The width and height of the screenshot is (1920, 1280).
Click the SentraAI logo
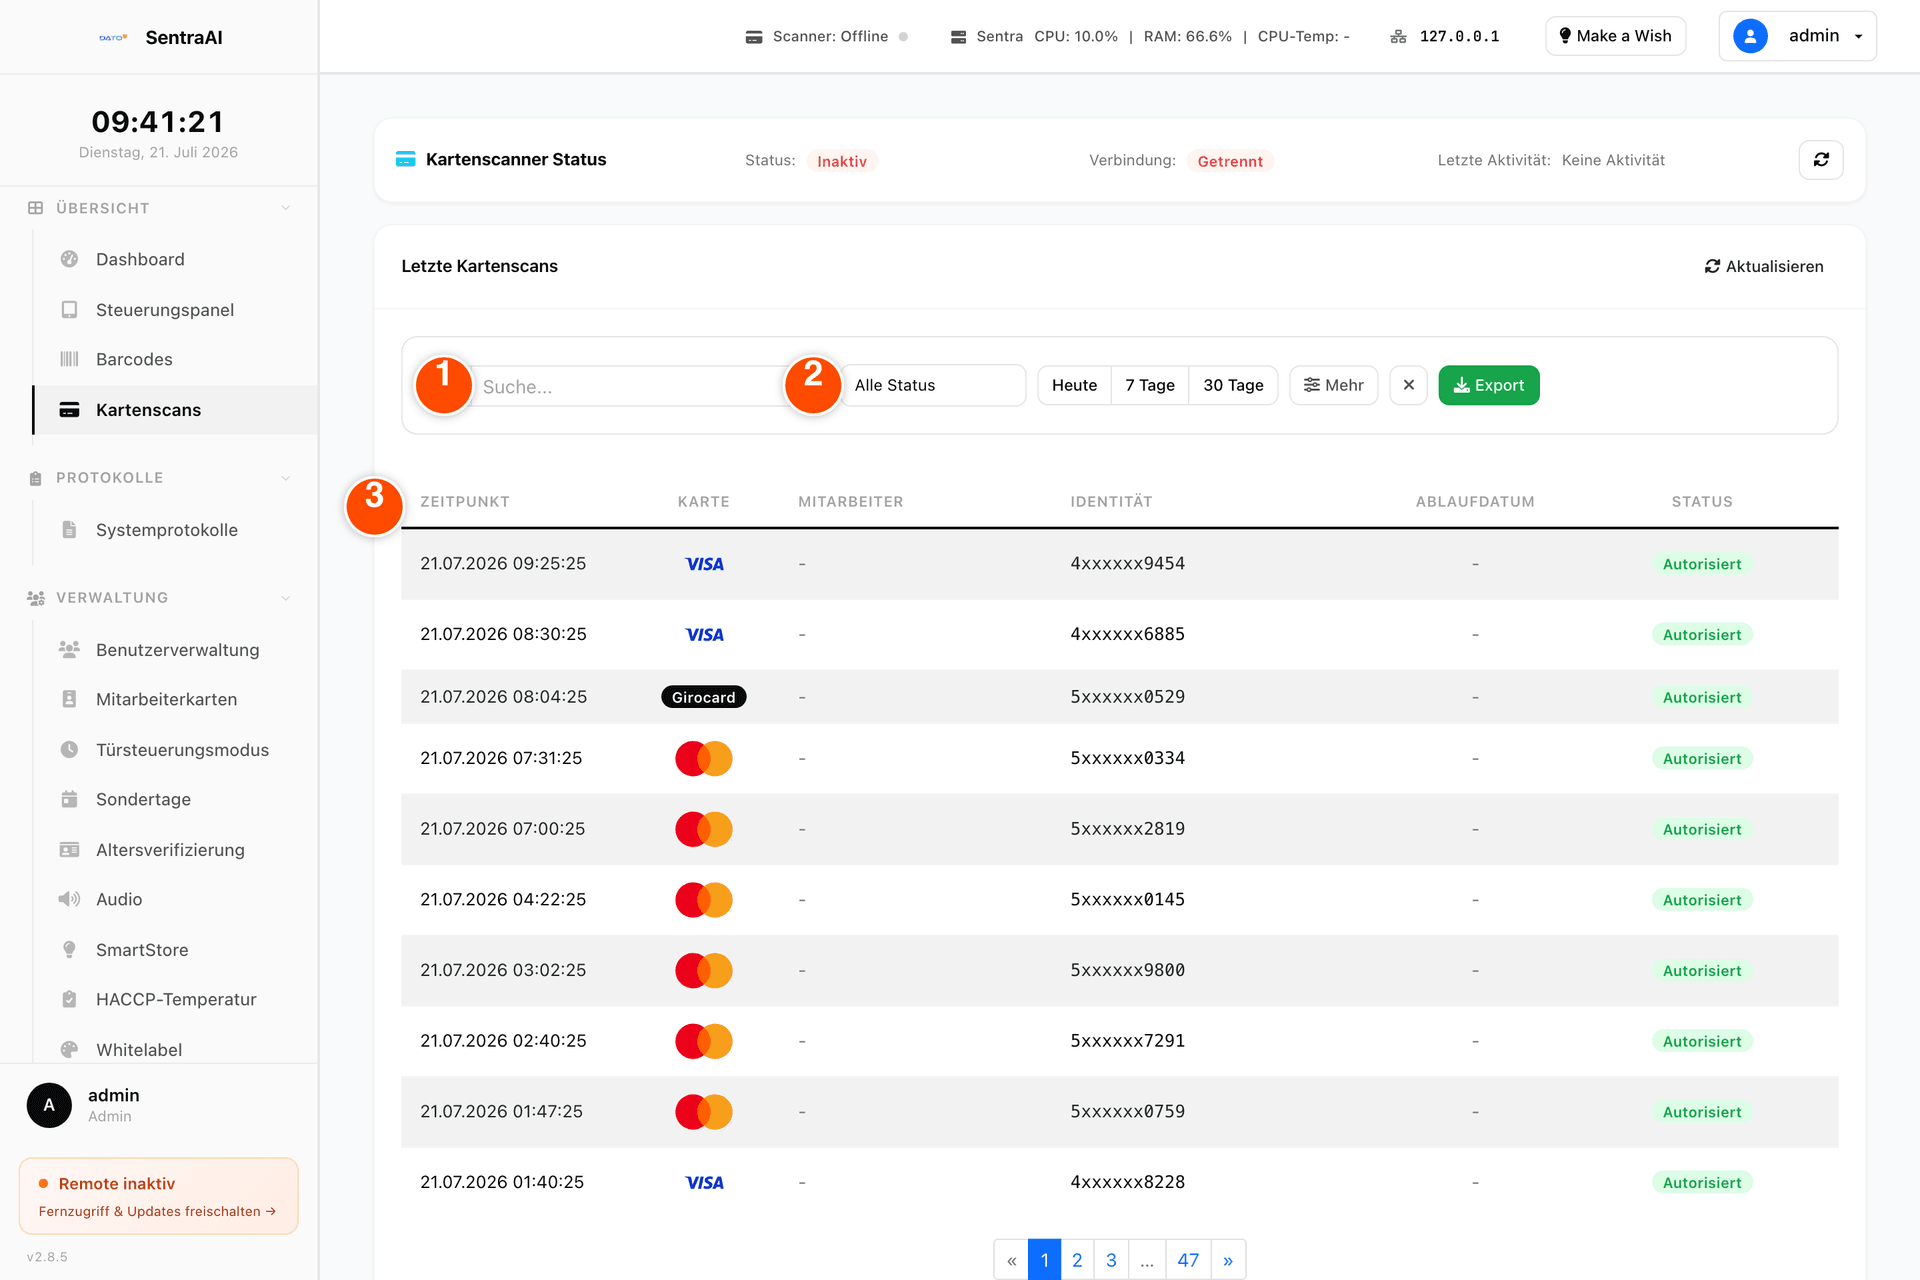pyautogui.click(x=113, y=37)
